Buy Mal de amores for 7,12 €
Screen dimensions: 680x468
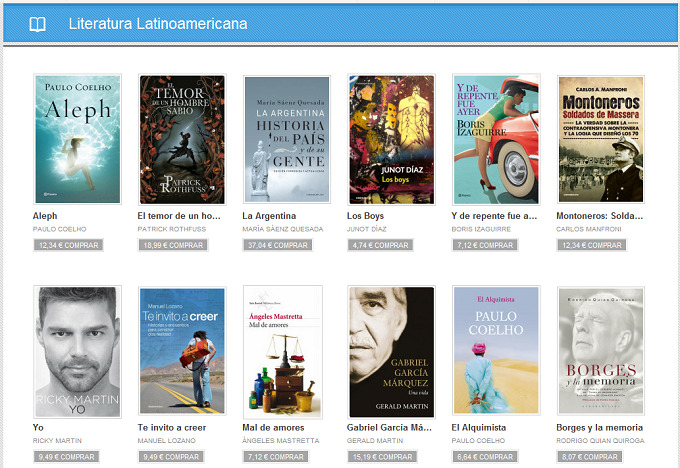[x=276, y=457]
